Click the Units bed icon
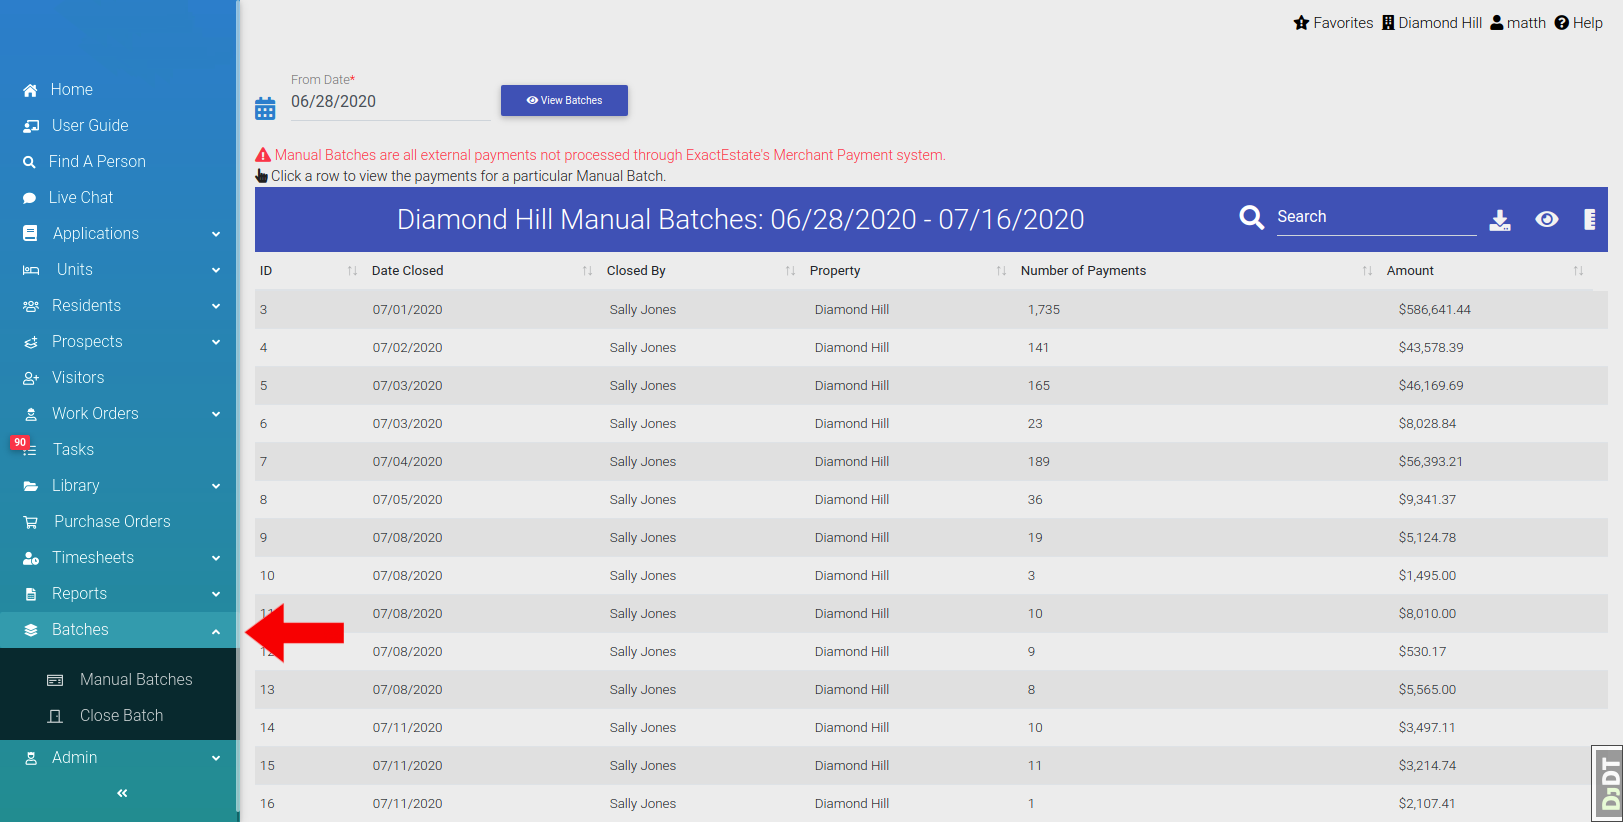Image resolution: width=1623 pixels, height=822 pixels. pyautogui.click(x=31, y=270)
